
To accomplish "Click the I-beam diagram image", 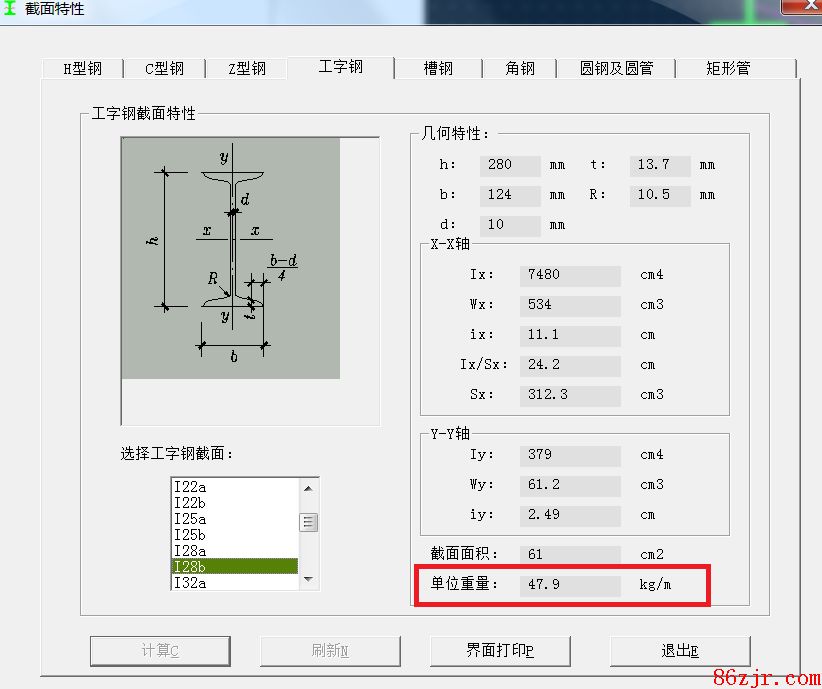I will coord(231,258).
